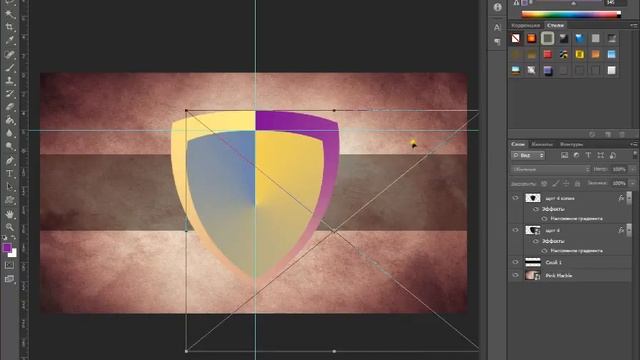Open the opacity slider dropdown arrow
Image resolution: width=640 pixels, height=360 pixels.
(633, 169)
